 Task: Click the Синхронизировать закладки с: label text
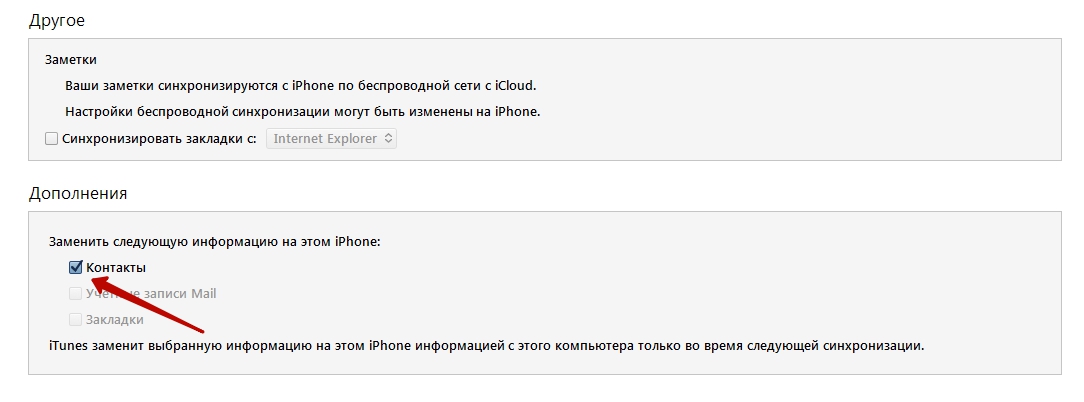coord(152,139)
